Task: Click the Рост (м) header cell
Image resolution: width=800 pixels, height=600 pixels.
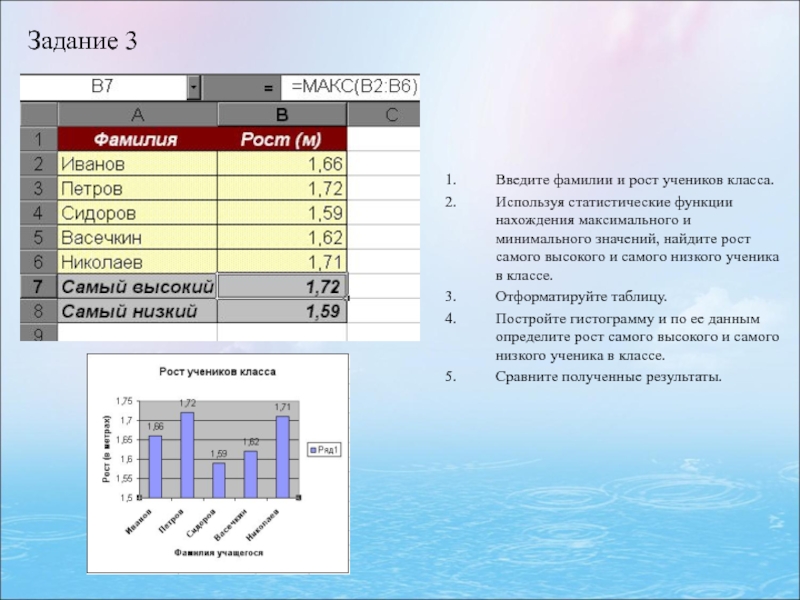Action: click(x=282, y=138)
